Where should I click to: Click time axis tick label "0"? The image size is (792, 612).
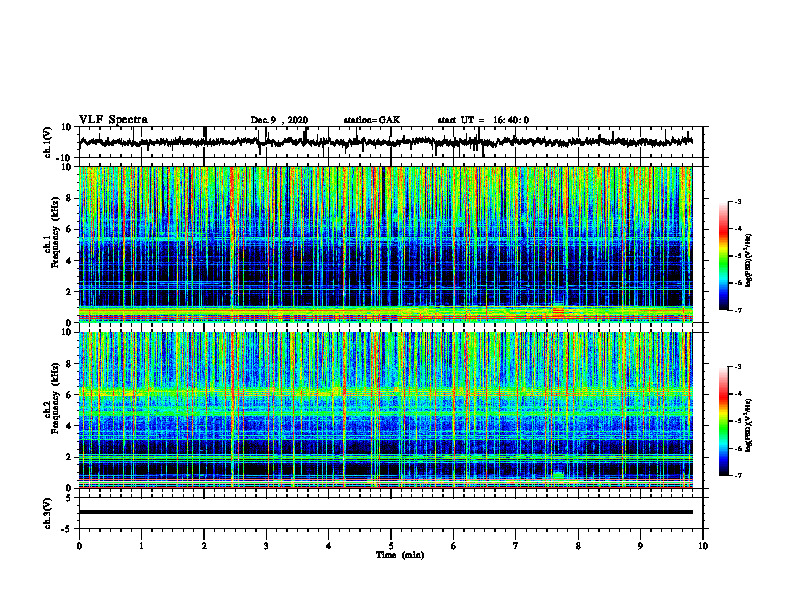point(79,546)
